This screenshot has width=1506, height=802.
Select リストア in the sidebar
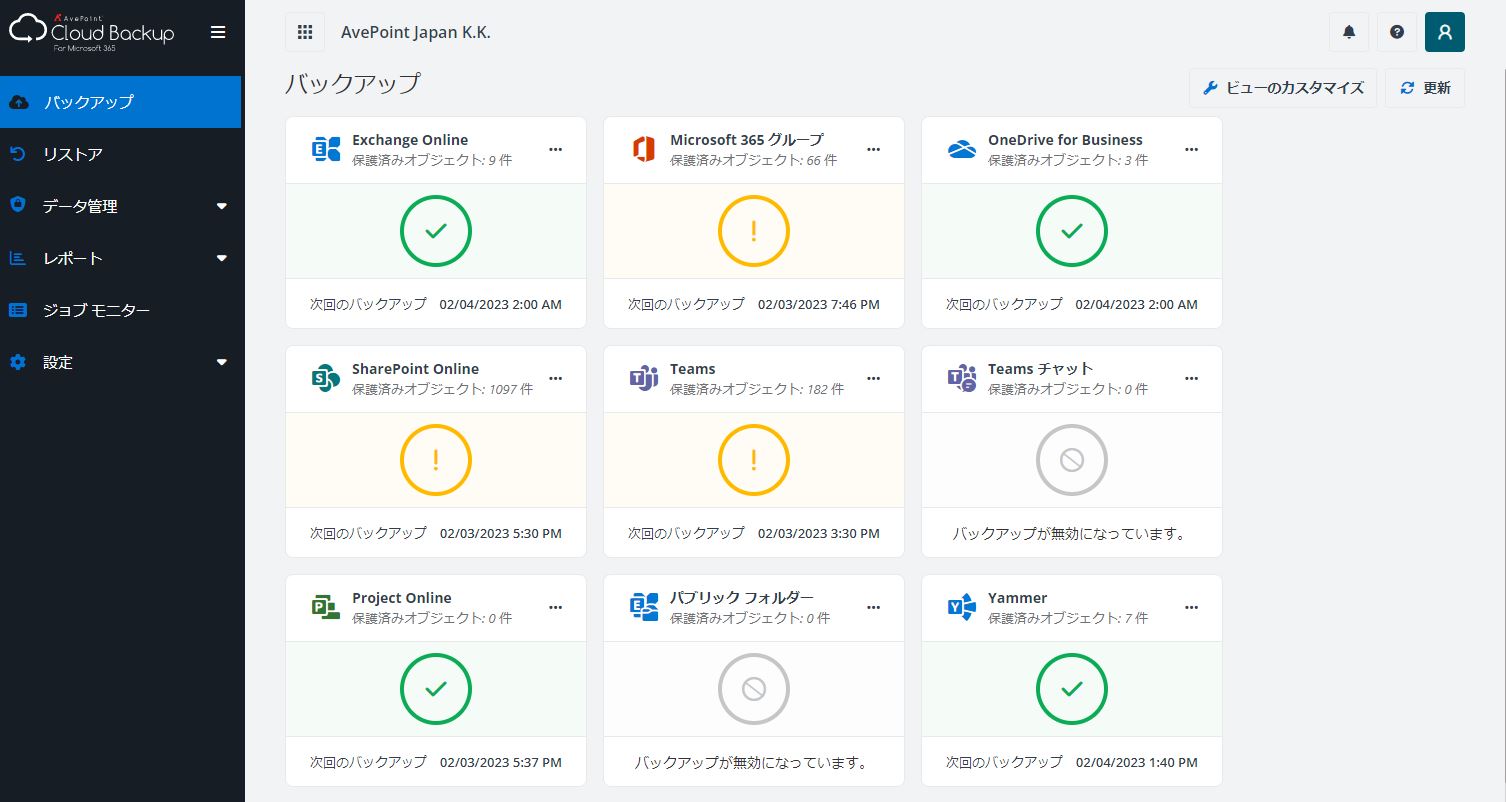coord(120,154)
